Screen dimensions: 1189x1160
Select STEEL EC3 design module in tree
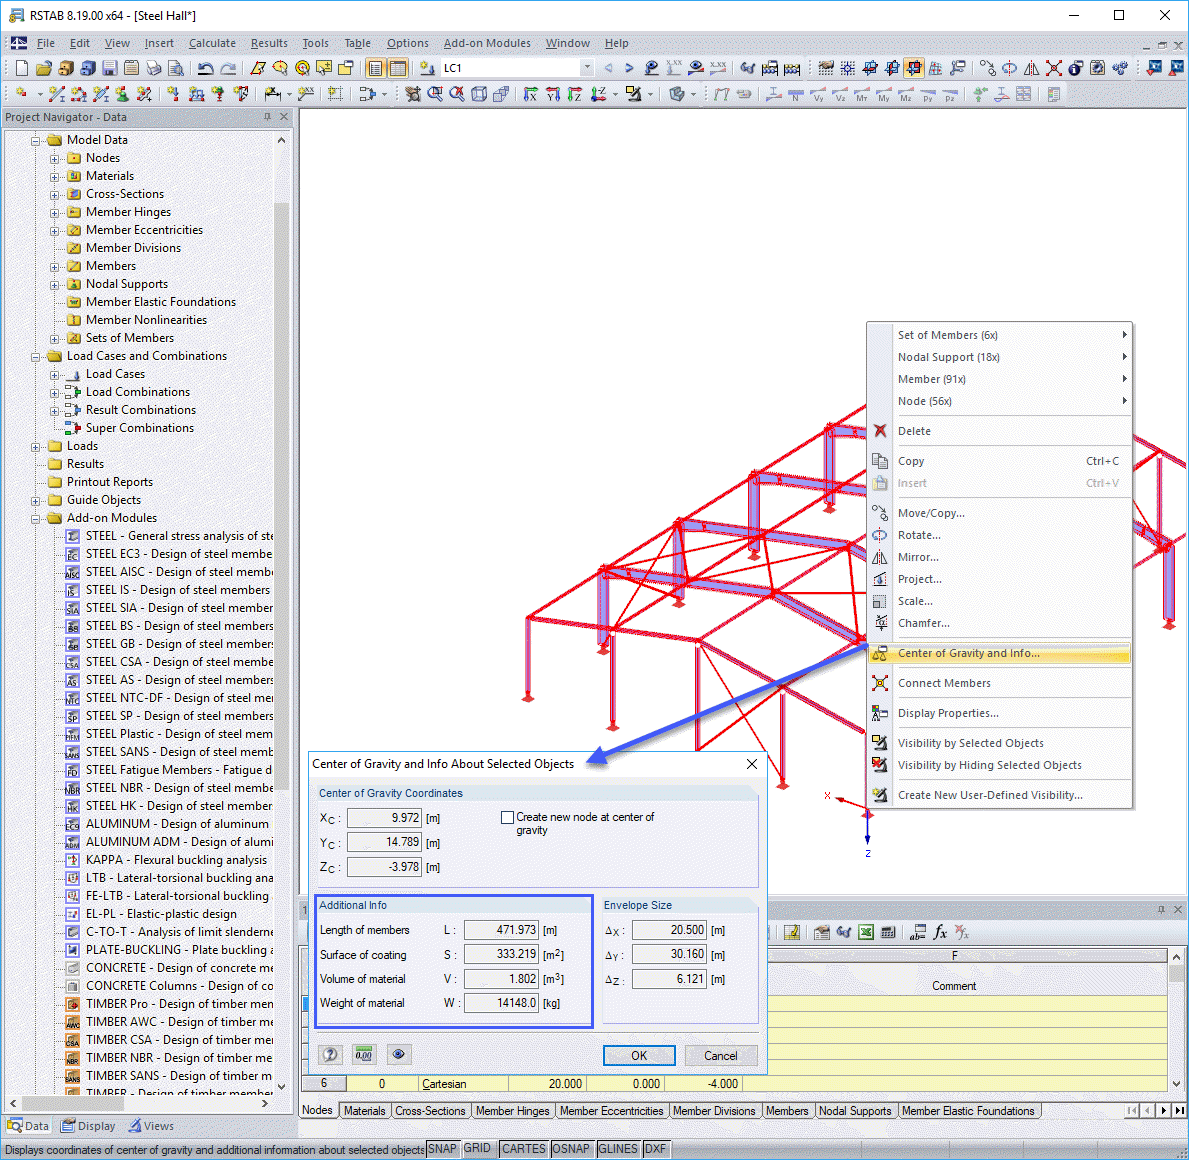pyautogui.click(x=178, y=554)
